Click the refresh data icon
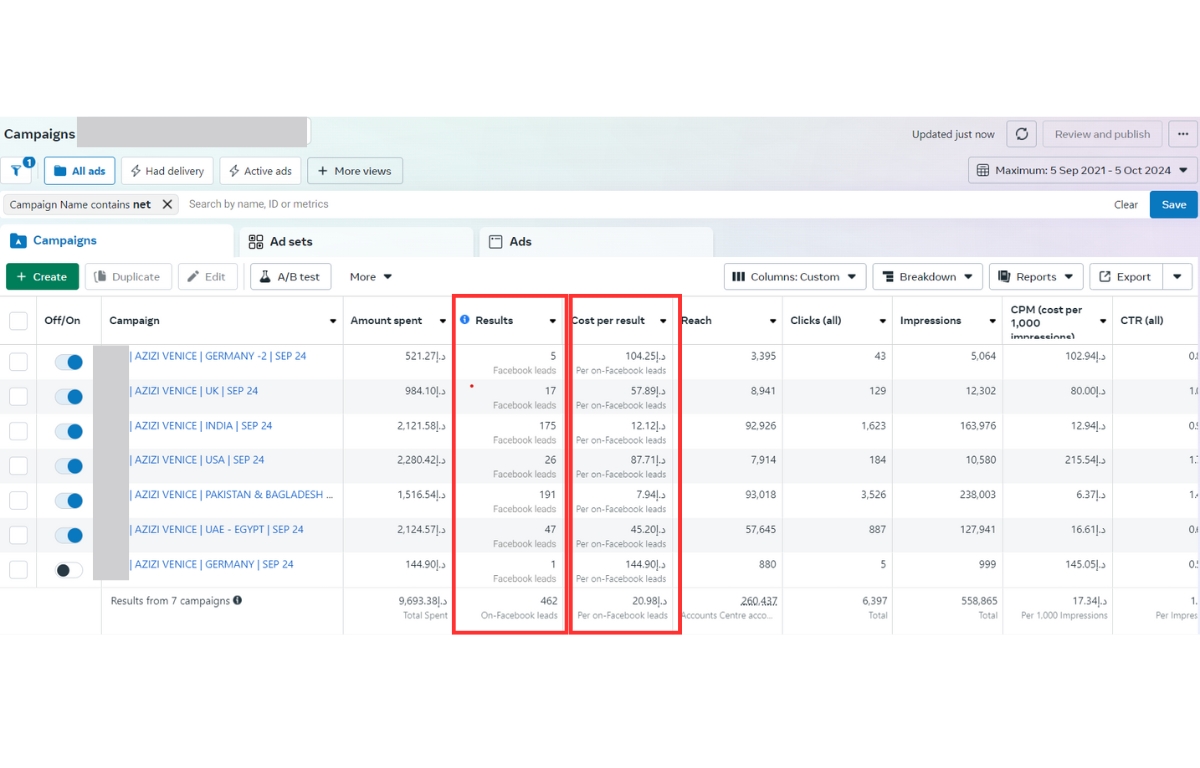1200x768 pixels. (x=1021, y=134)
